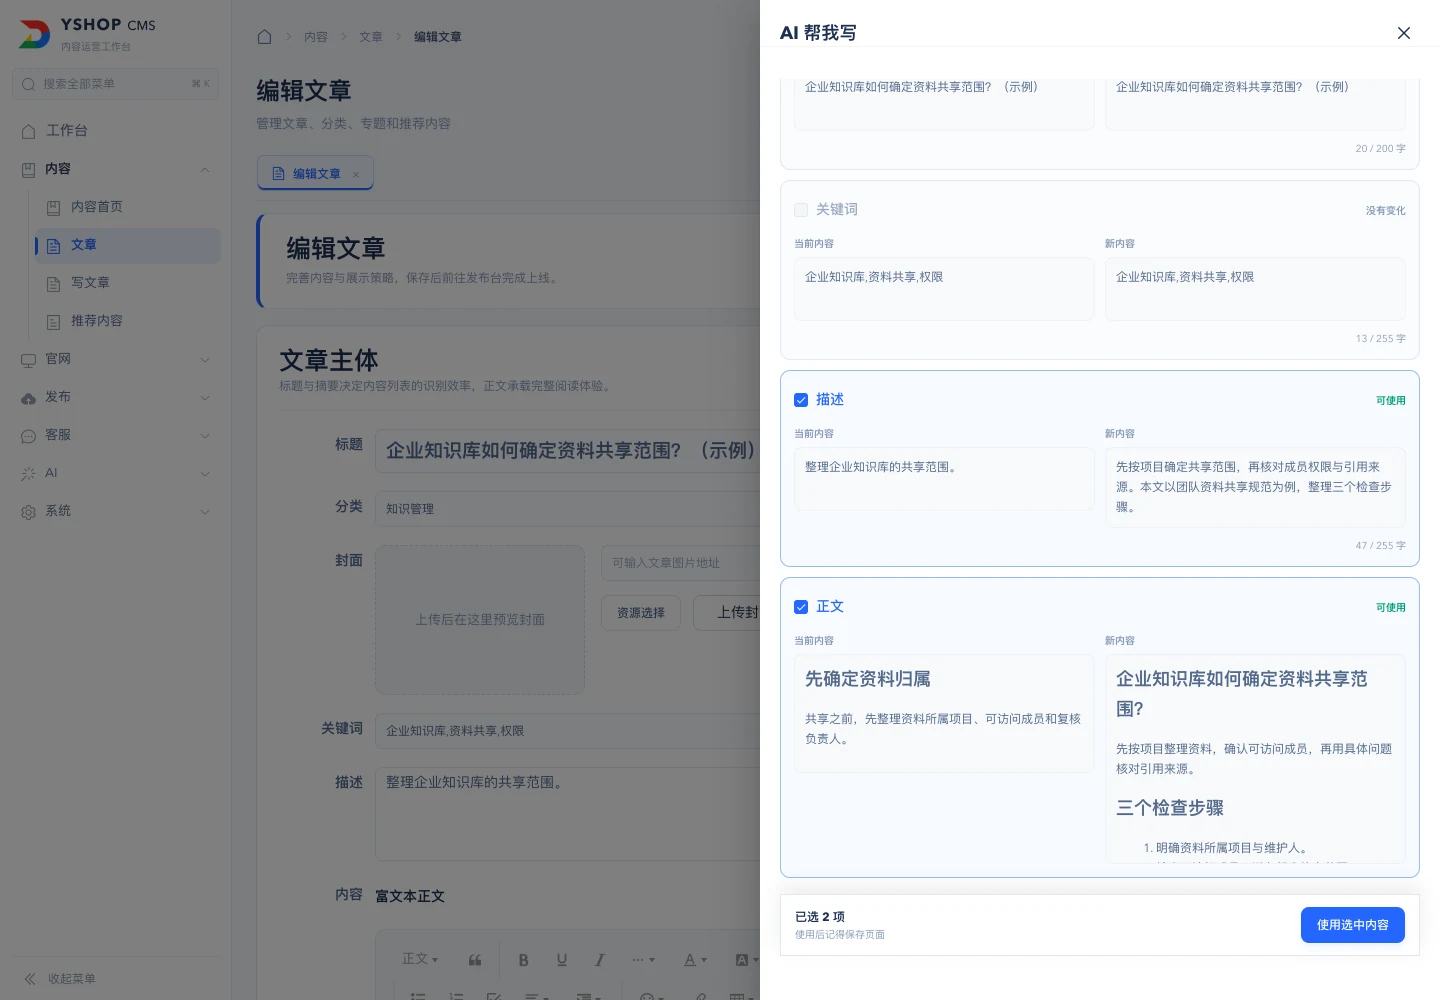Uncheck the 描述 field checkbox
This screenshot has height=1000, width=1440.
[801, 400]
